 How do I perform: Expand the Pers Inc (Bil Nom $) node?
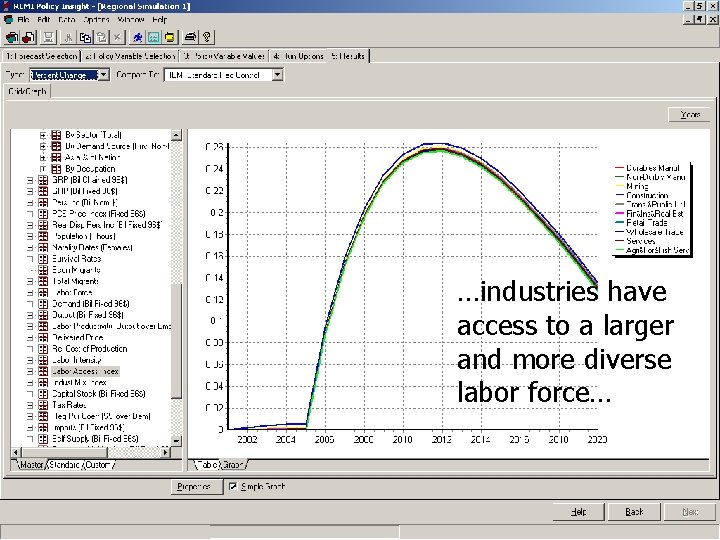[30, 202]
